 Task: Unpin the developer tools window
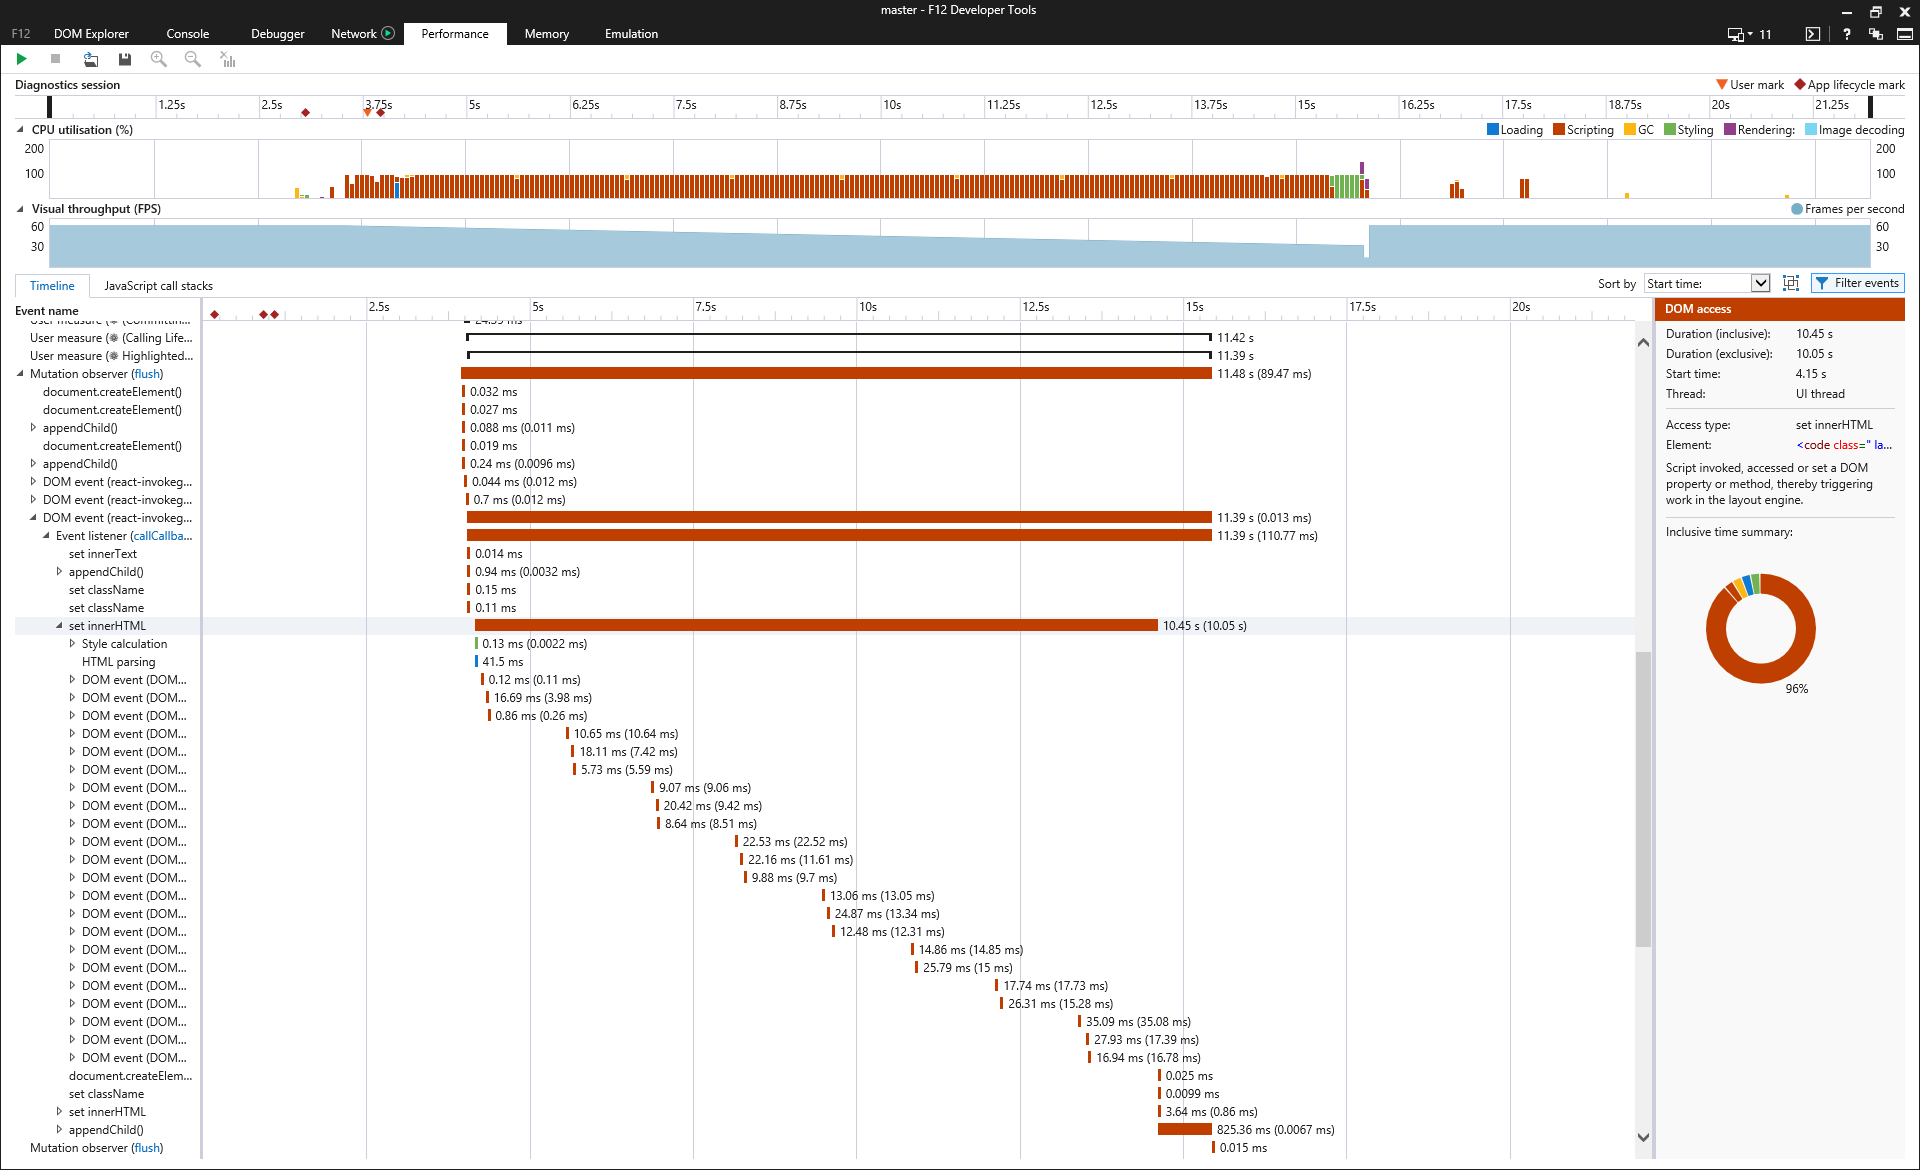click(x=1875, y=33)
